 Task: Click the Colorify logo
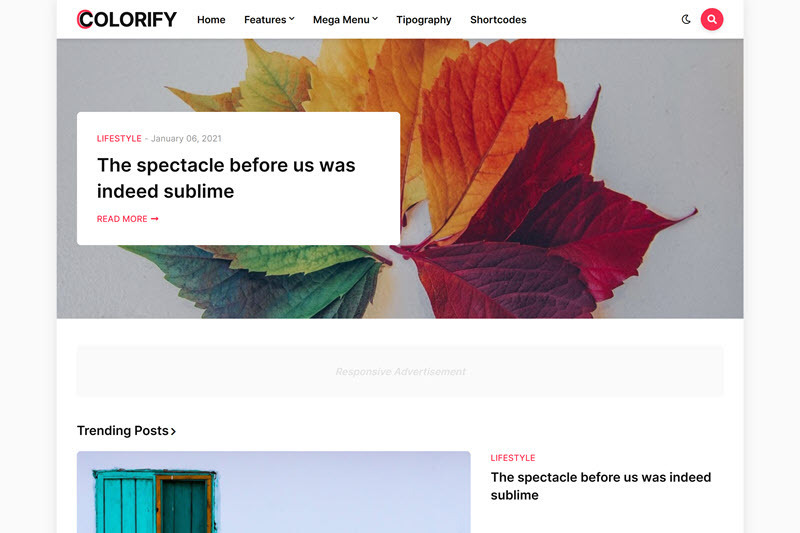tap(127, 19)
